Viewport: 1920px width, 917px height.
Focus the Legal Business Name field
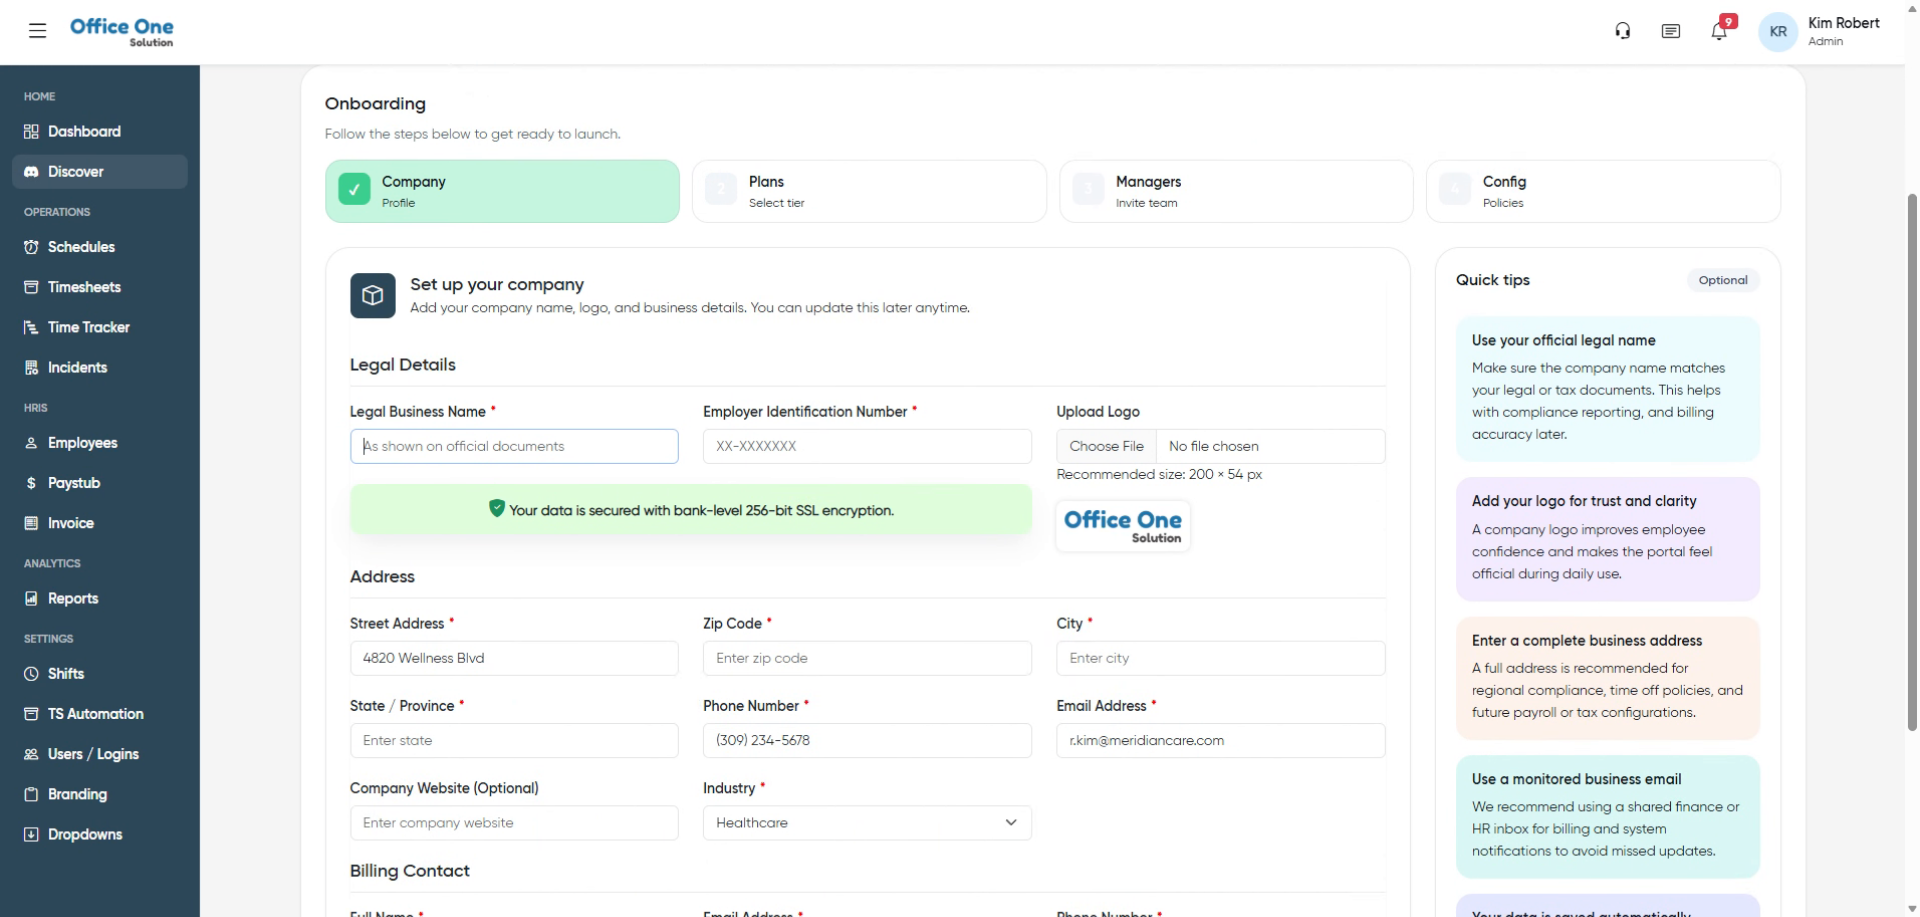point(514,447)
